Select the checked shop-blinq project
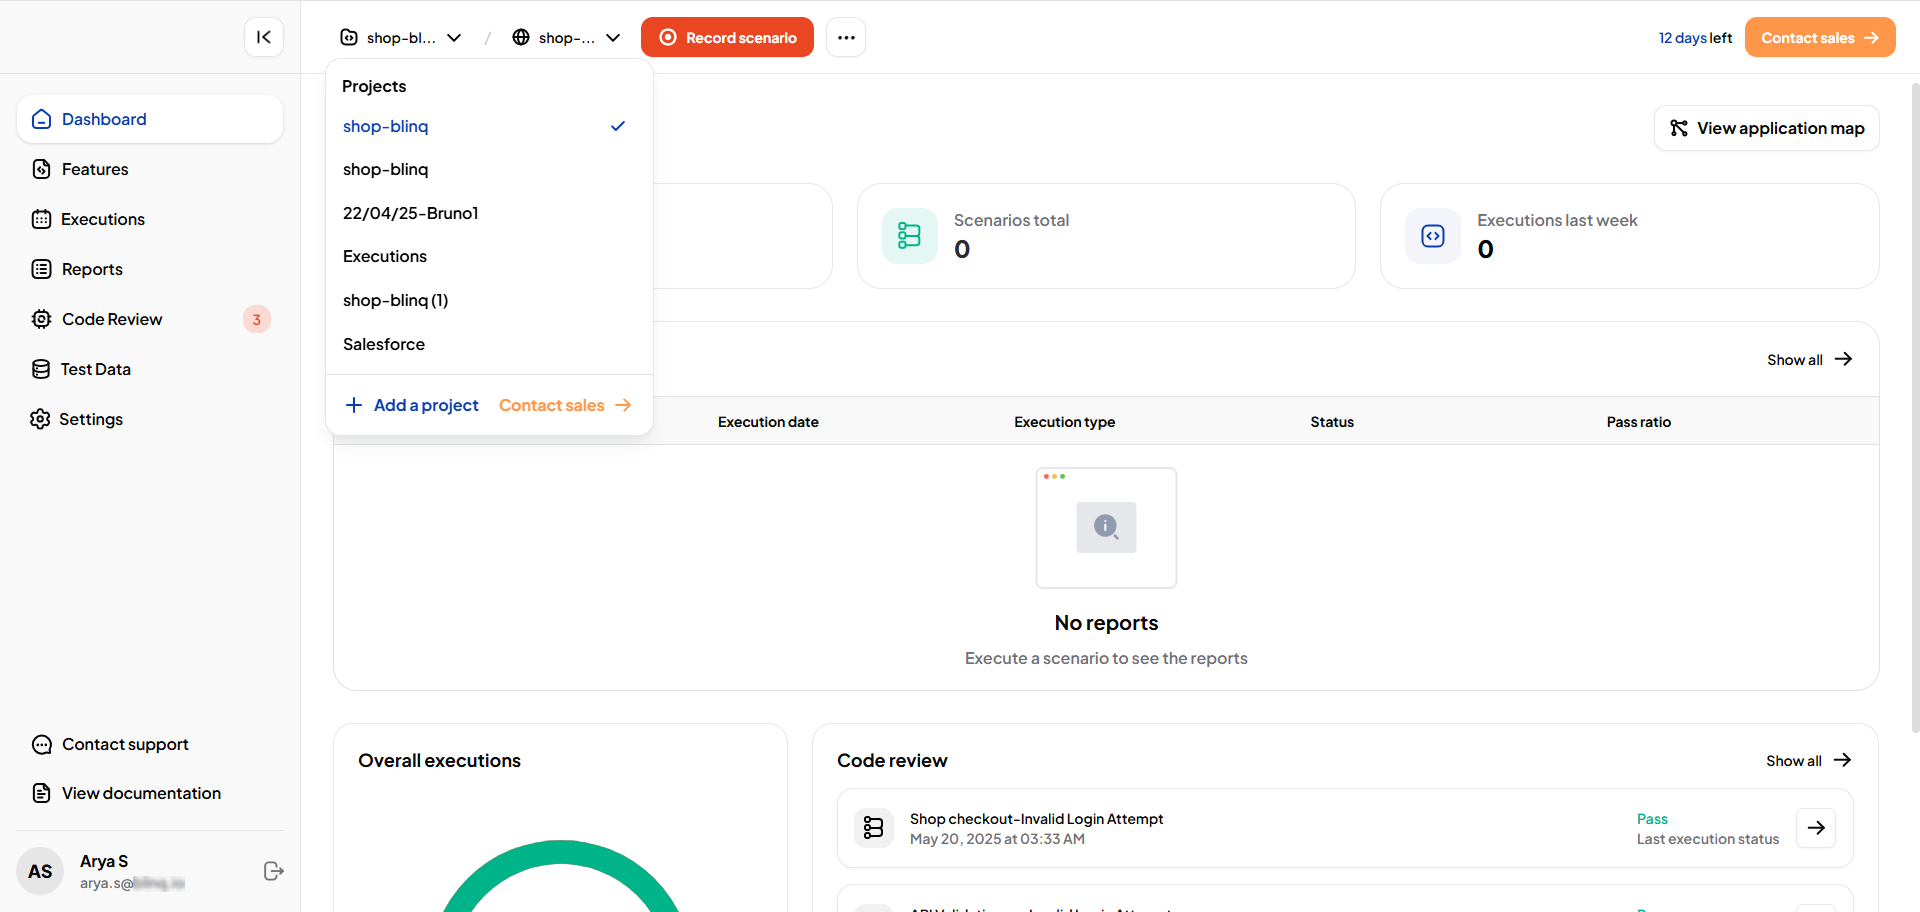Viewport: 1920px width, 912px height. point(386,126)
